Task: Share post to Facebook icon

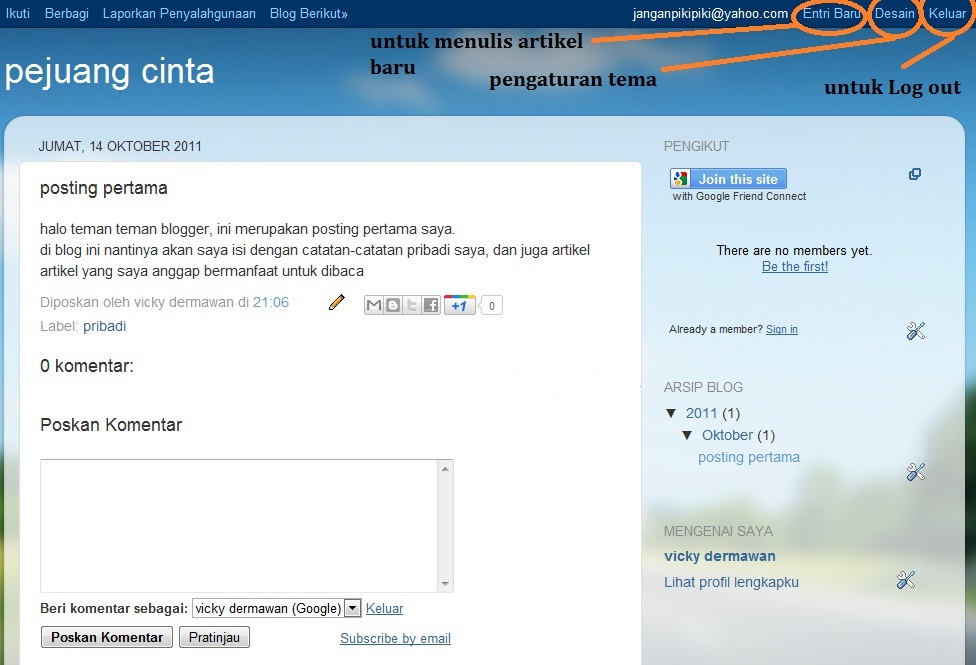Action: click(x=431, y=305)
